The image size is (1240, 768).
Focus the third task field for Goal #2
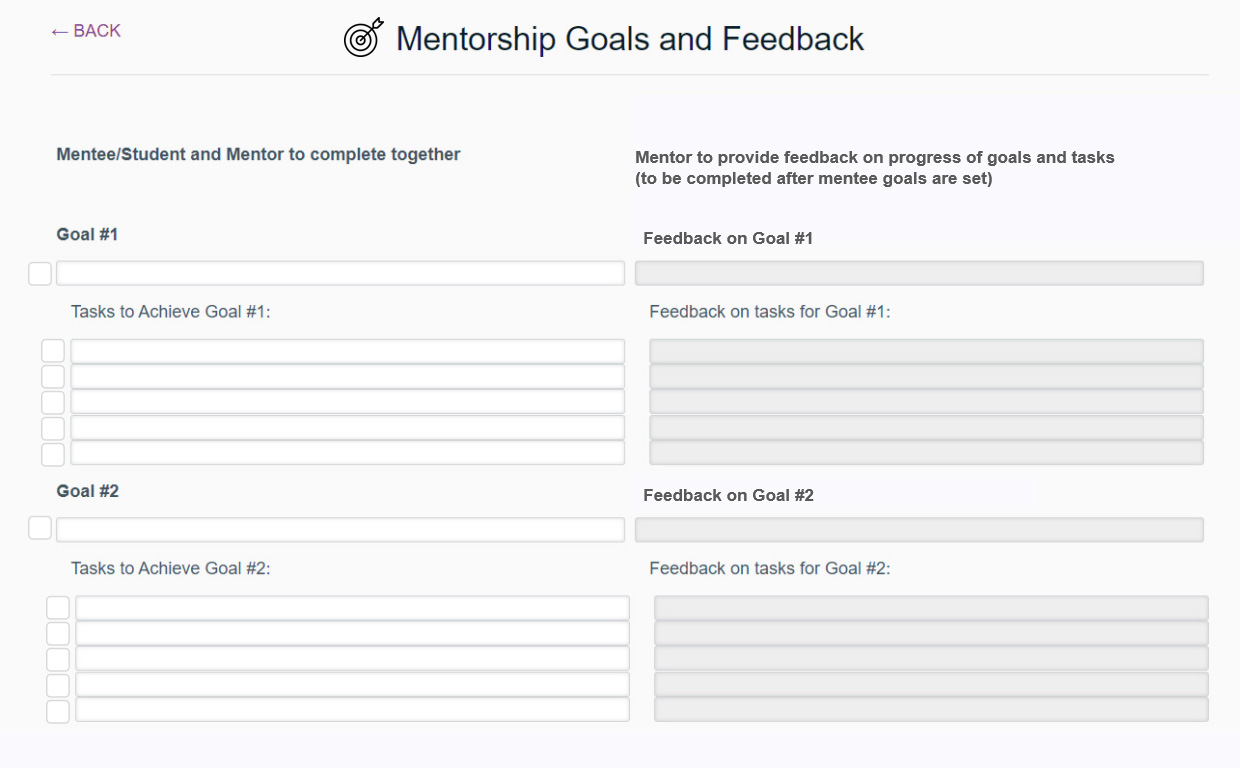click(x=352, y=659)
